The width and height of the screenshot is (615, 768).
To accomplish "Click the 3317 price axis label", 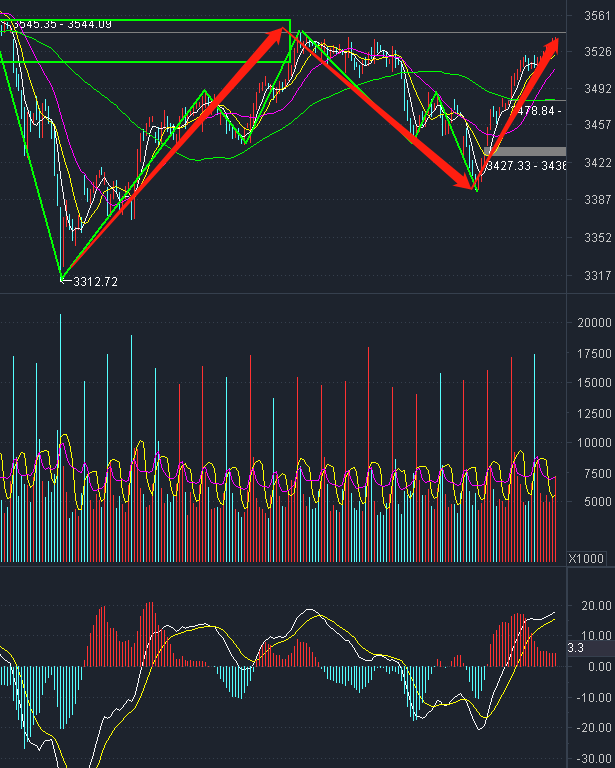I will [597, 275].
